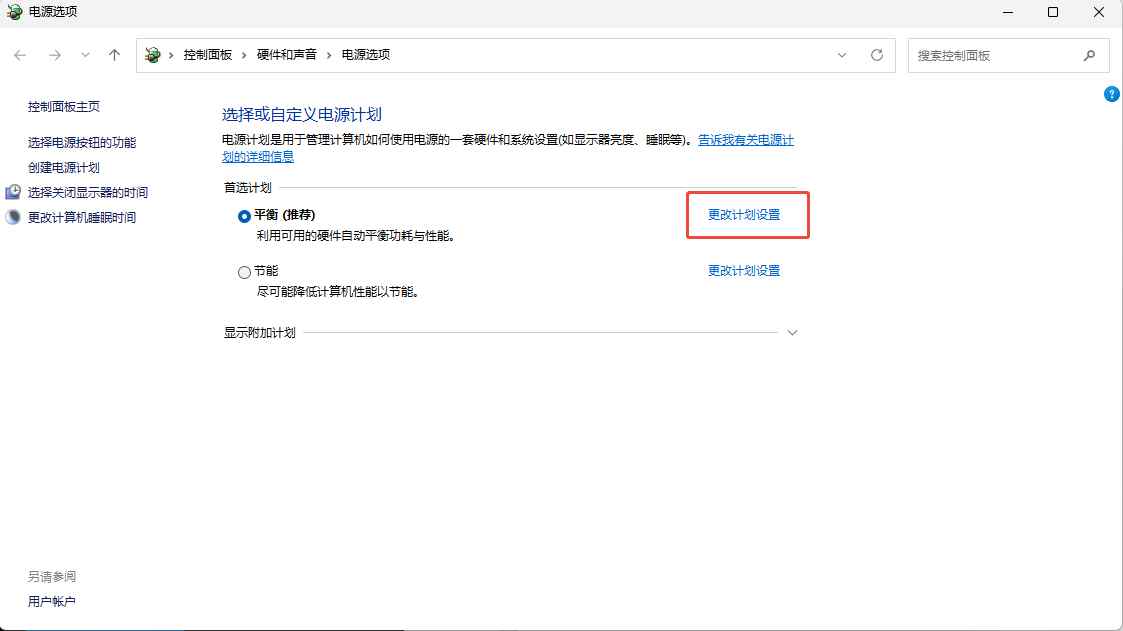Open 更改计算机睡眠时间 link
Viewport: 1123px width, 631px height.
click(82, 218)
